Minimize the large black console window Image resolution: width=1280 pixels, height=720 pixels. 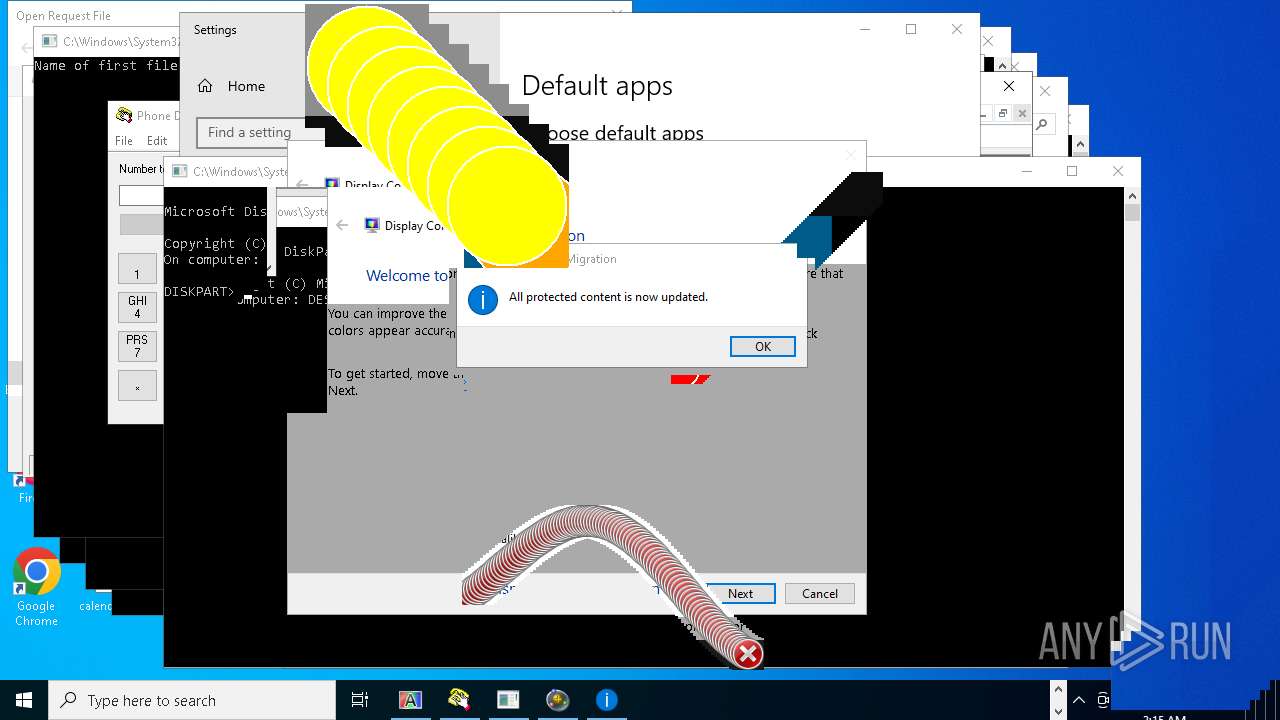[x=1026, y=171]
